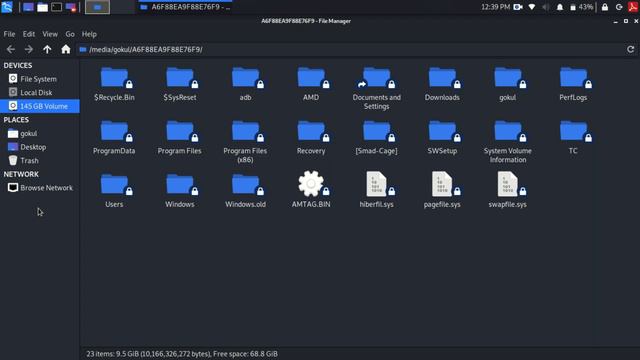Open the $SysReset folder
Viewport: 640px width, 360px height.
[x=180, y=84]
